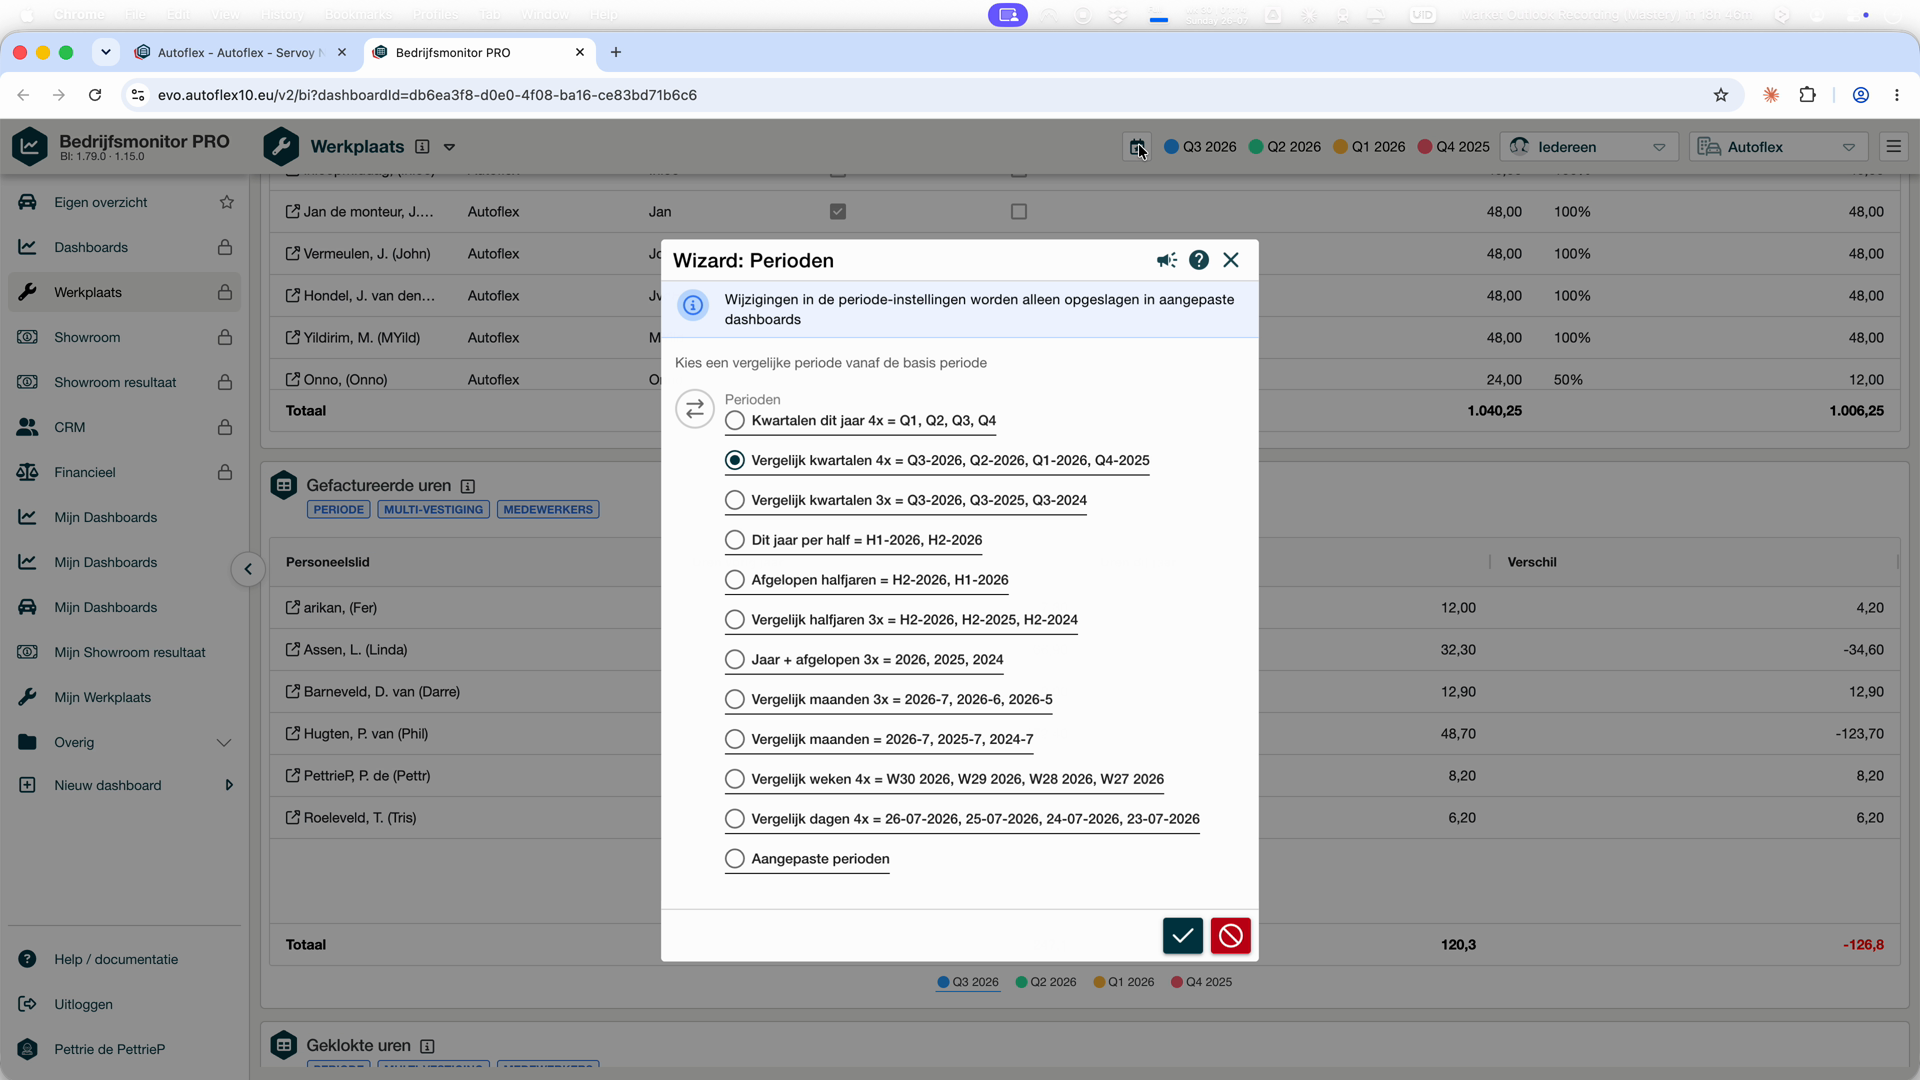Click the Q4 2025 red period dot
This screenshot has width=1920, height=1080.
coord(1424,147)
